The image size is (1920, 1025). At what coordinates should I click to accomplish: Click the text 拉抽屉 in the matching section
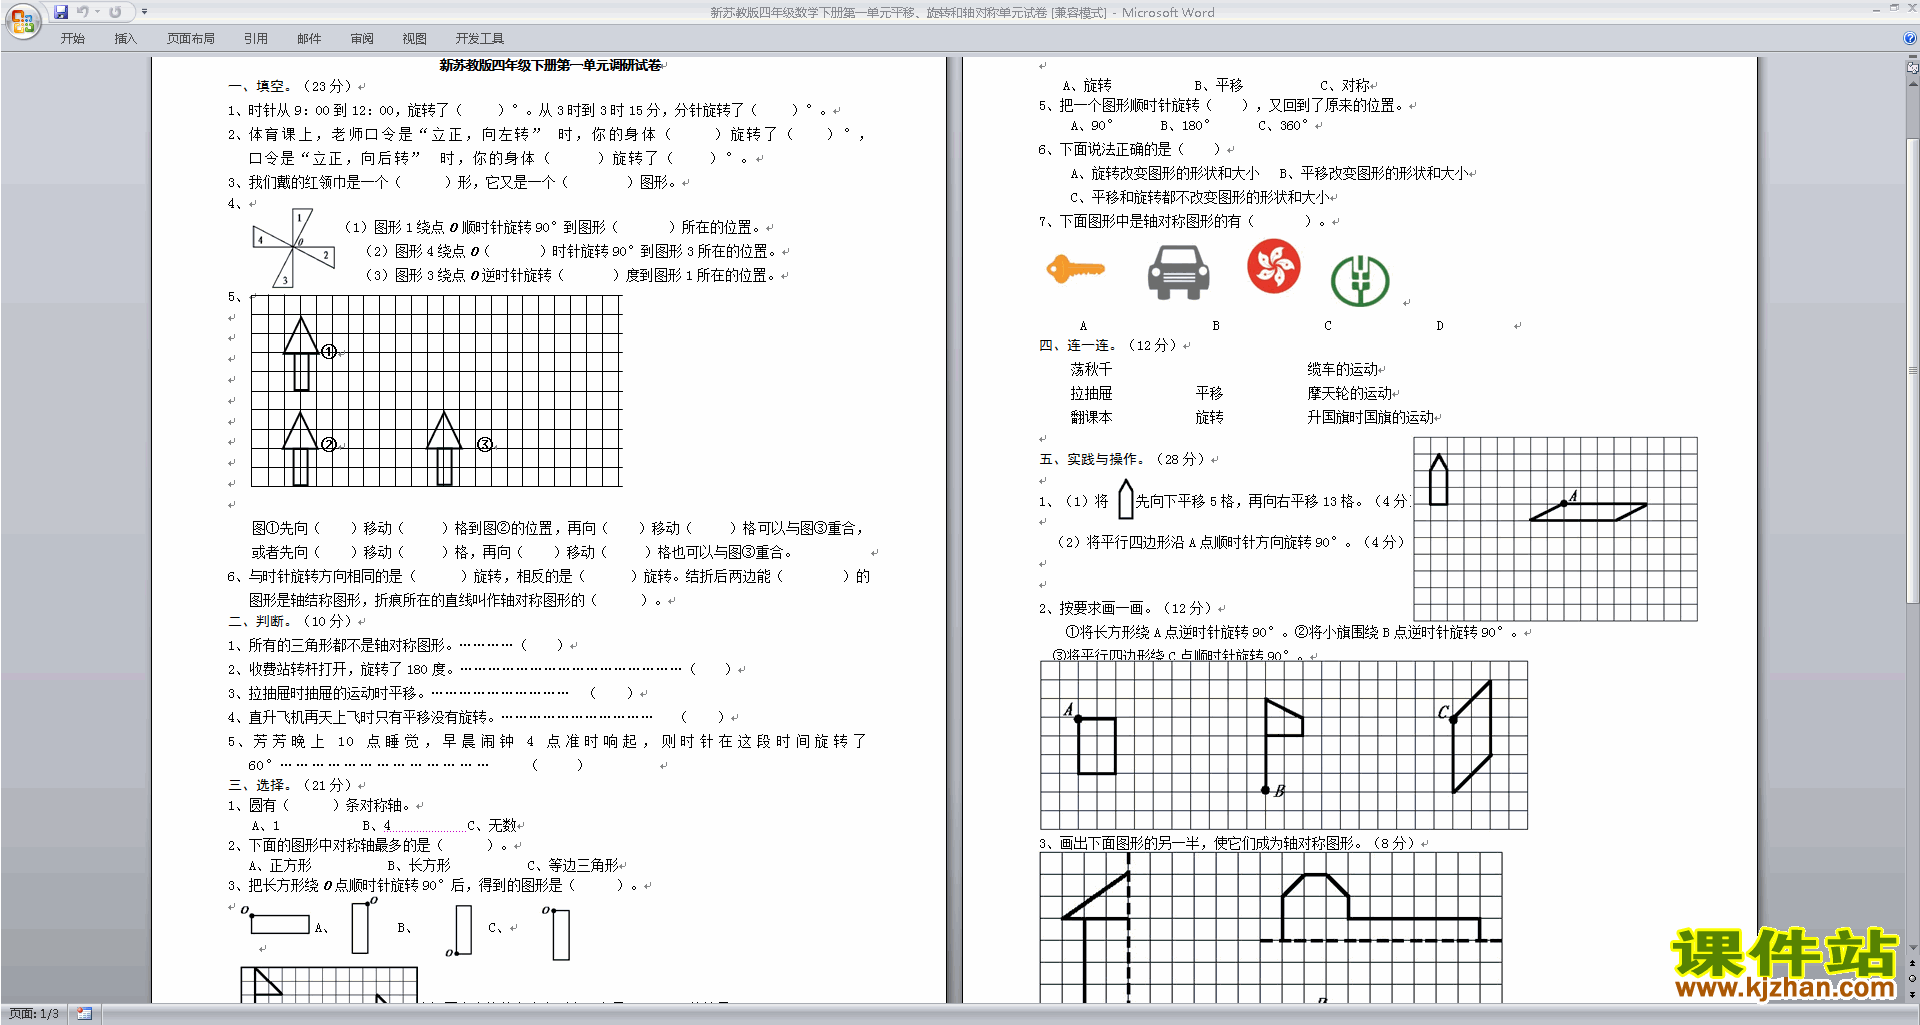coord(1091,393)
